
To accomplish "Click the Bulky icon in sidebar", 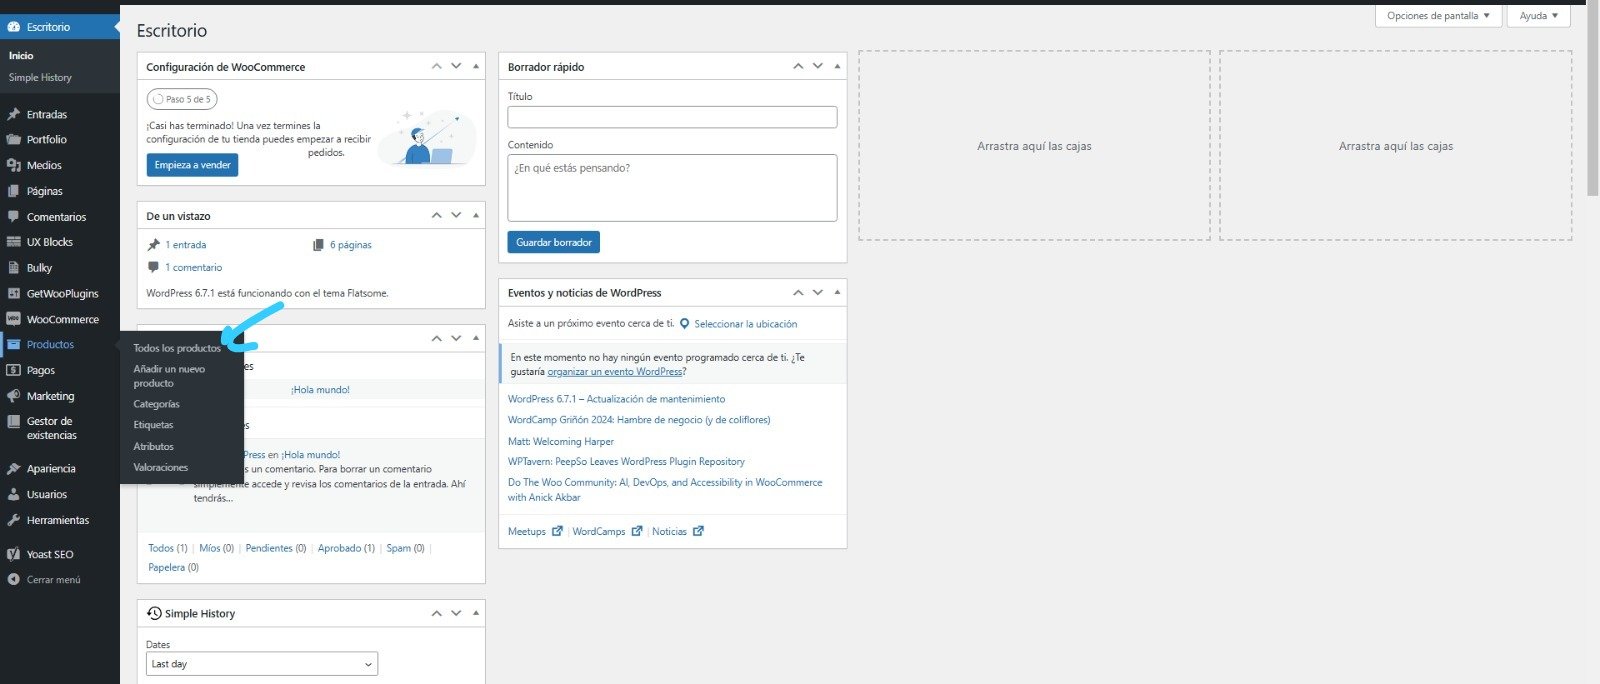I will click(14, 268).
